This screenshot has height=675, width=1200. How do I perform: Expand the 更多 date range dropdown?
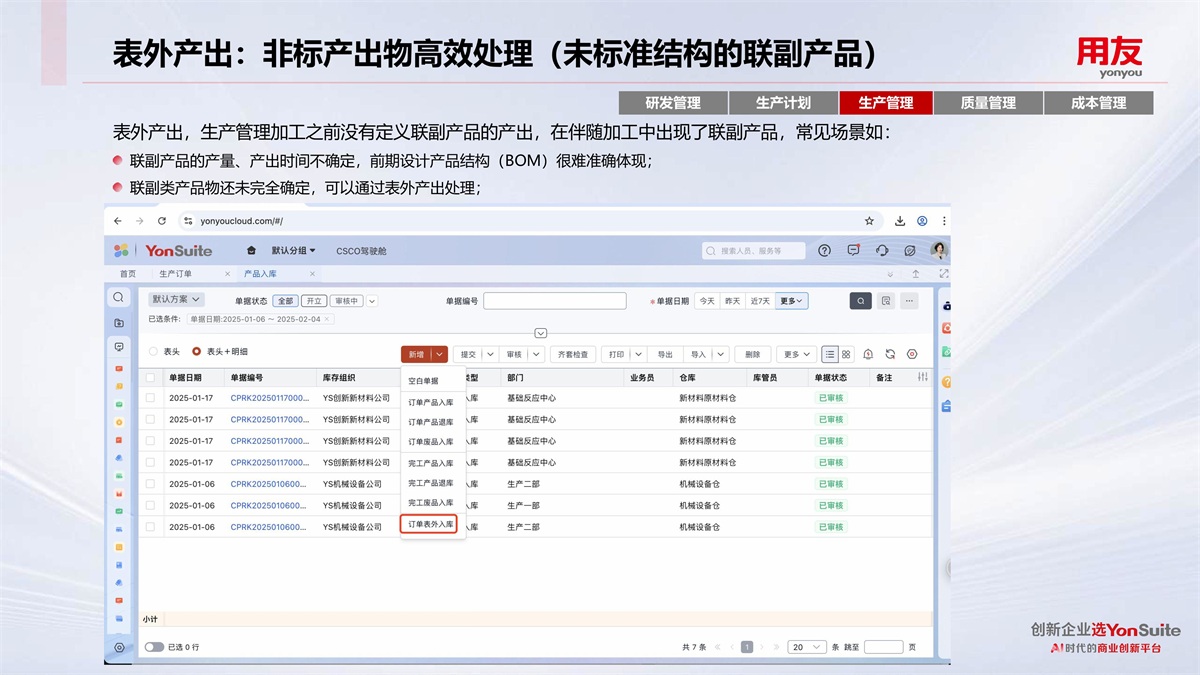click(793, 300)
